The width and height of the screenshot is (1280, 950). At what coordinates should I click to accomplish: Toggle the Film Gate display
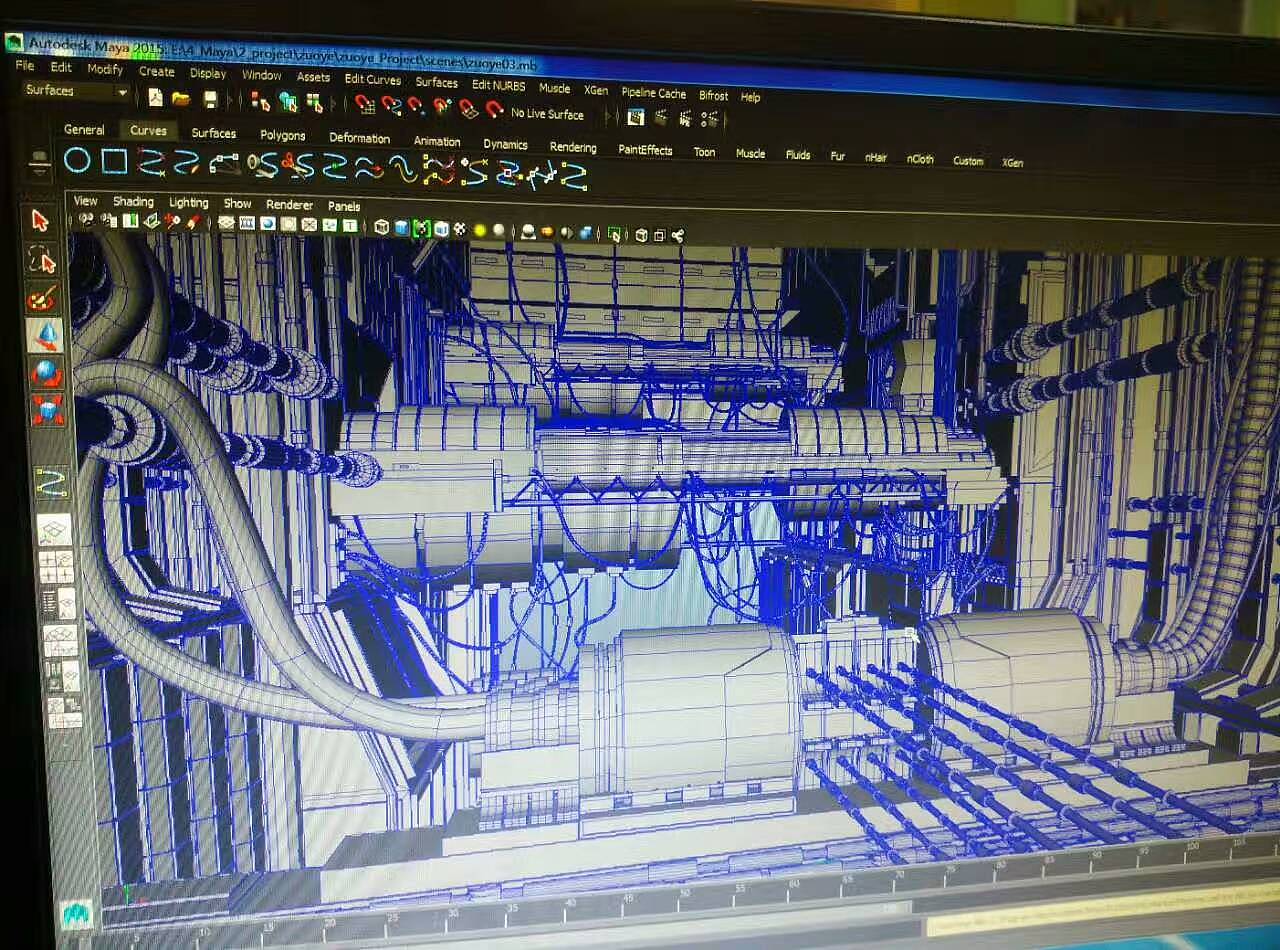tap(247, 224)
